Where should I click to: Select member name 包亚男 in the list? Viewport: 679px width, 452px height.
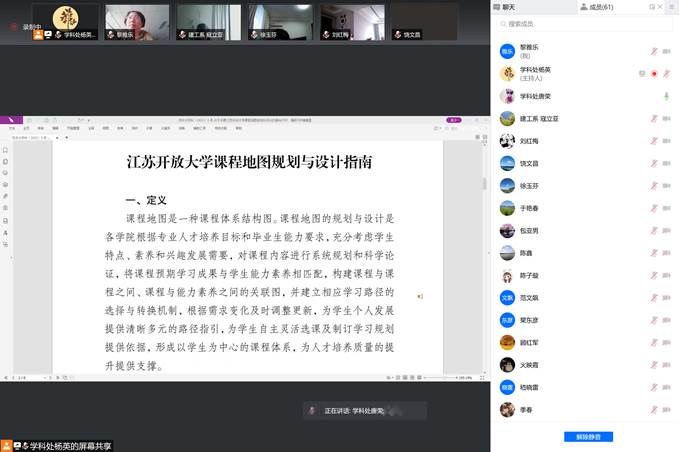coord(529,231)
